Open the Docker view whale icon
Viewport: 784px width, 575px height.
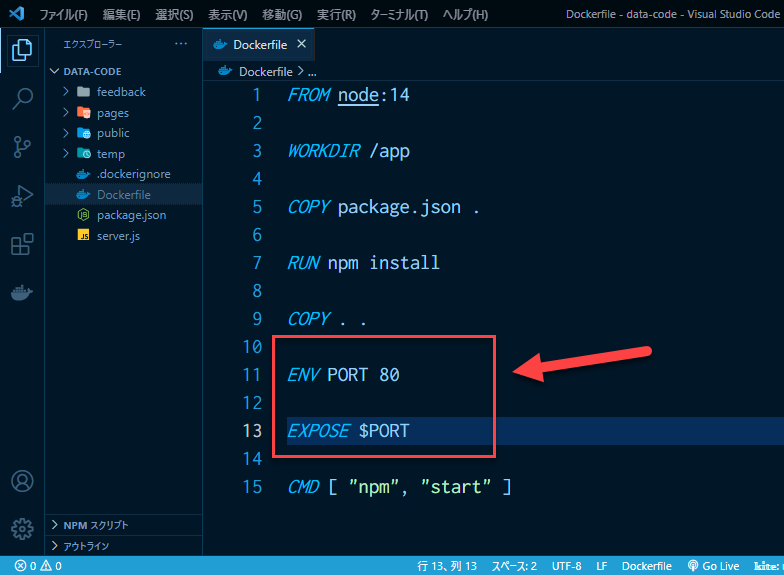click(x=22, y=293)
